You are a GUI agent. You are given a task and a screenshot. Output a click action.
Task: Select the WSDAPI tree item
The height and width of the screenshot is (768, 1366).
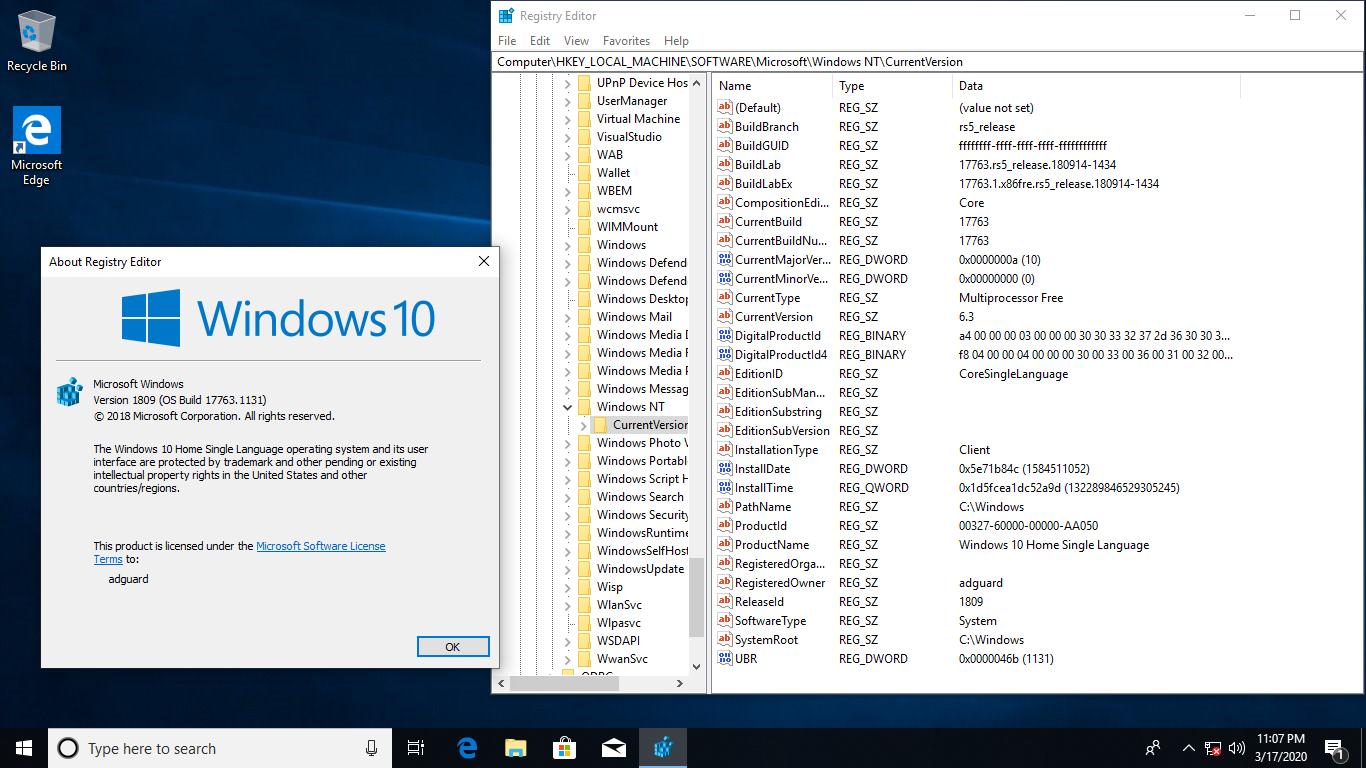pyautogui.click(x=618, y=641)
